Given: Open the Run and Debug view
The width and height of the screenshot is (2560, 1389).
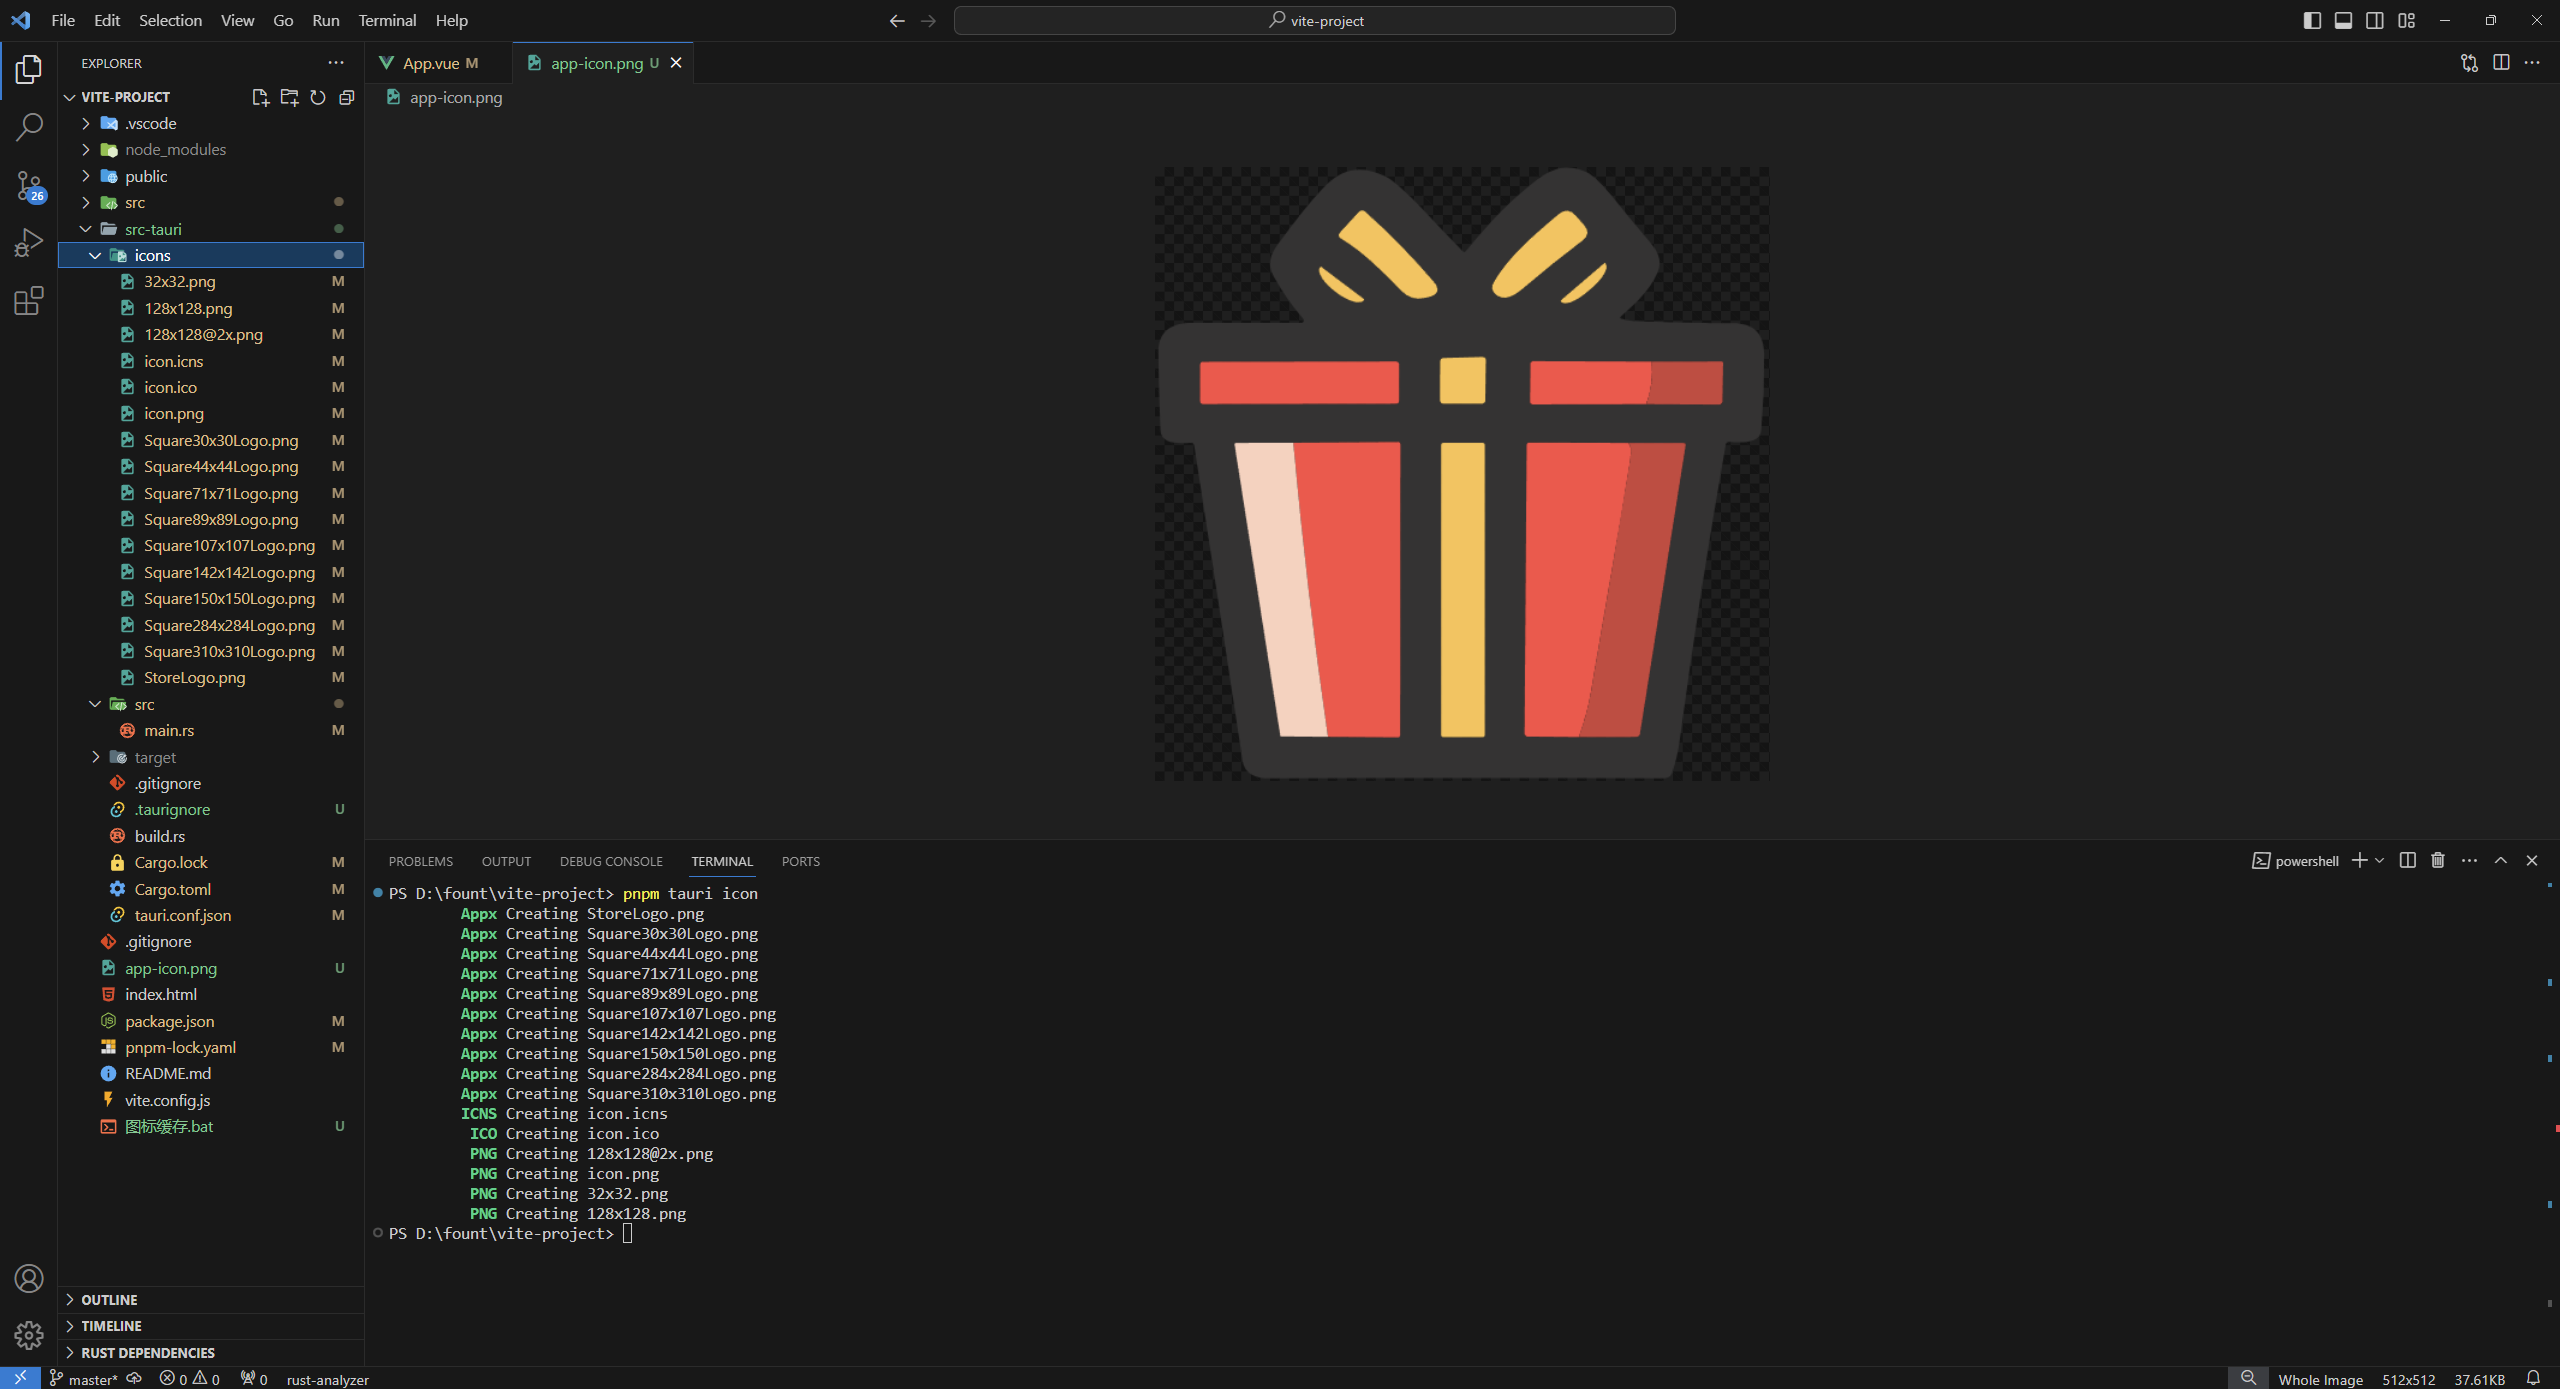Looking at the screenshot, I should coord(29,243).
